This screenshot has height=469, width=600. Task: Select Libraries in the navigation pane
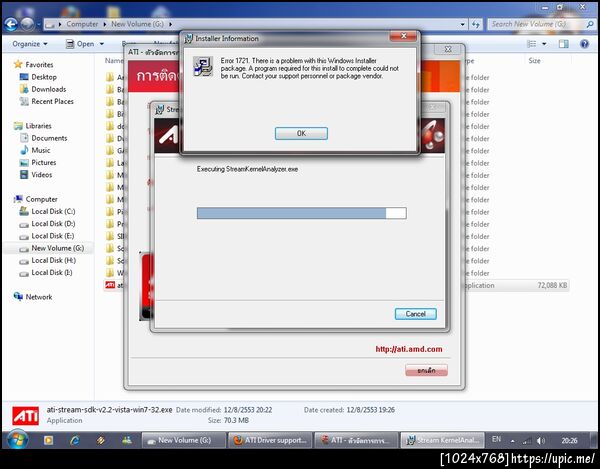click(x=38, y=126)
